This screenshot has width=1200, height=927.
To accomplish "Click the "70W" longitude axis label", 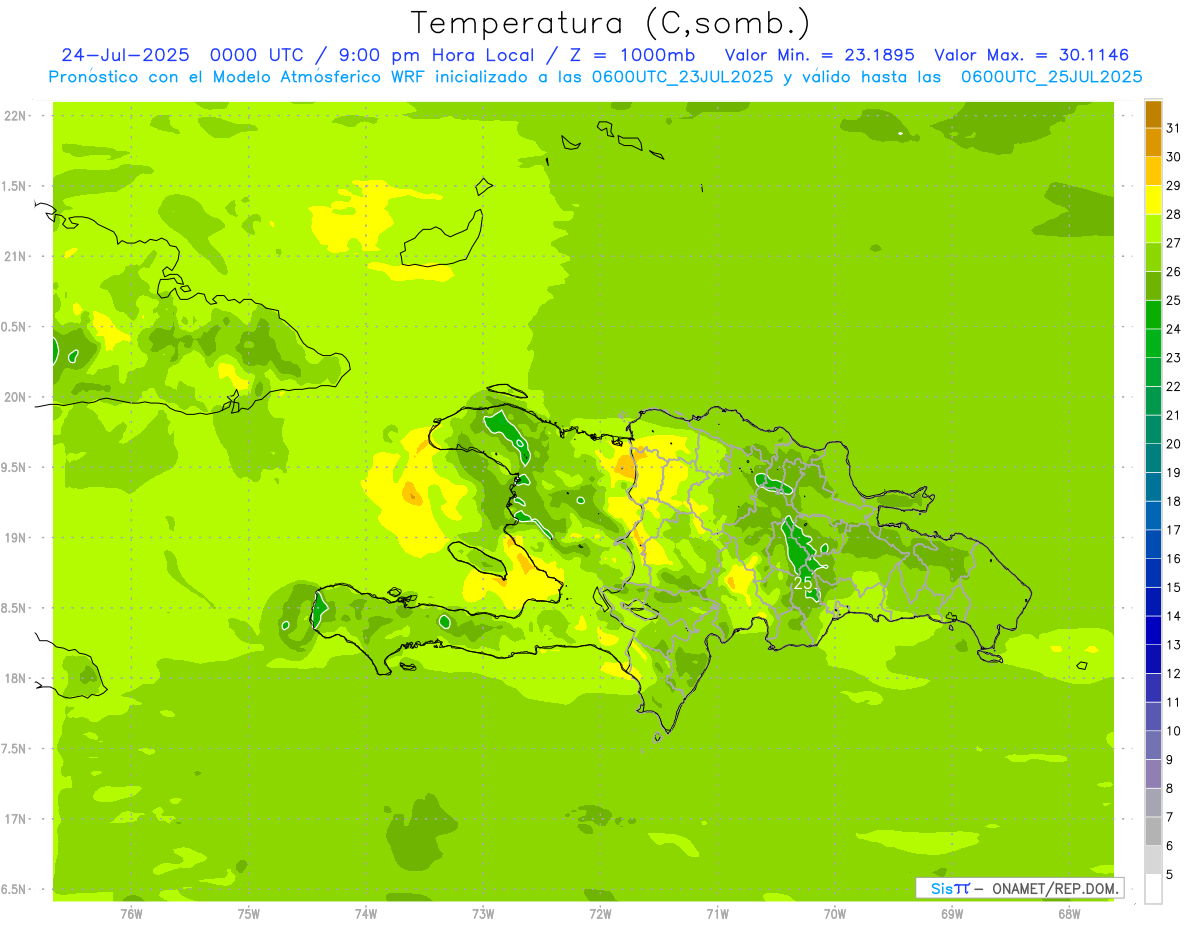I will coord(834,913).
